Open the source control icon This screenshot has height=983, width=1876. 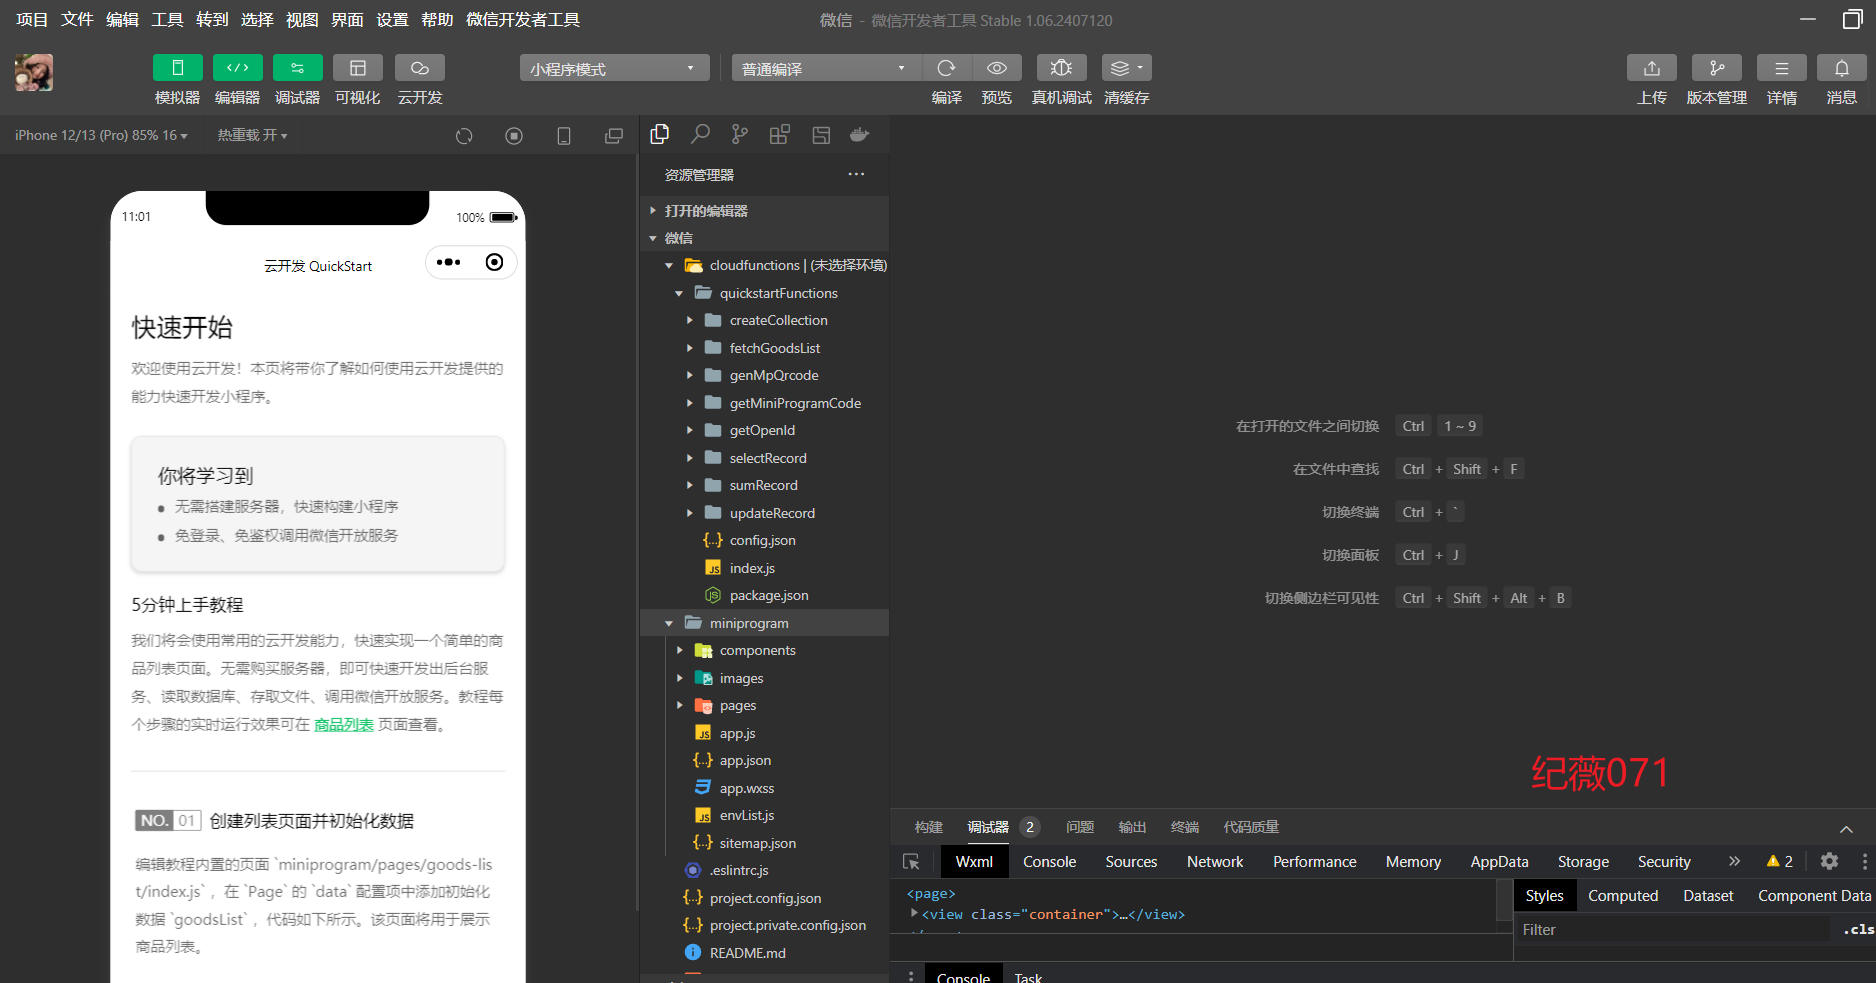coord(740,134)
